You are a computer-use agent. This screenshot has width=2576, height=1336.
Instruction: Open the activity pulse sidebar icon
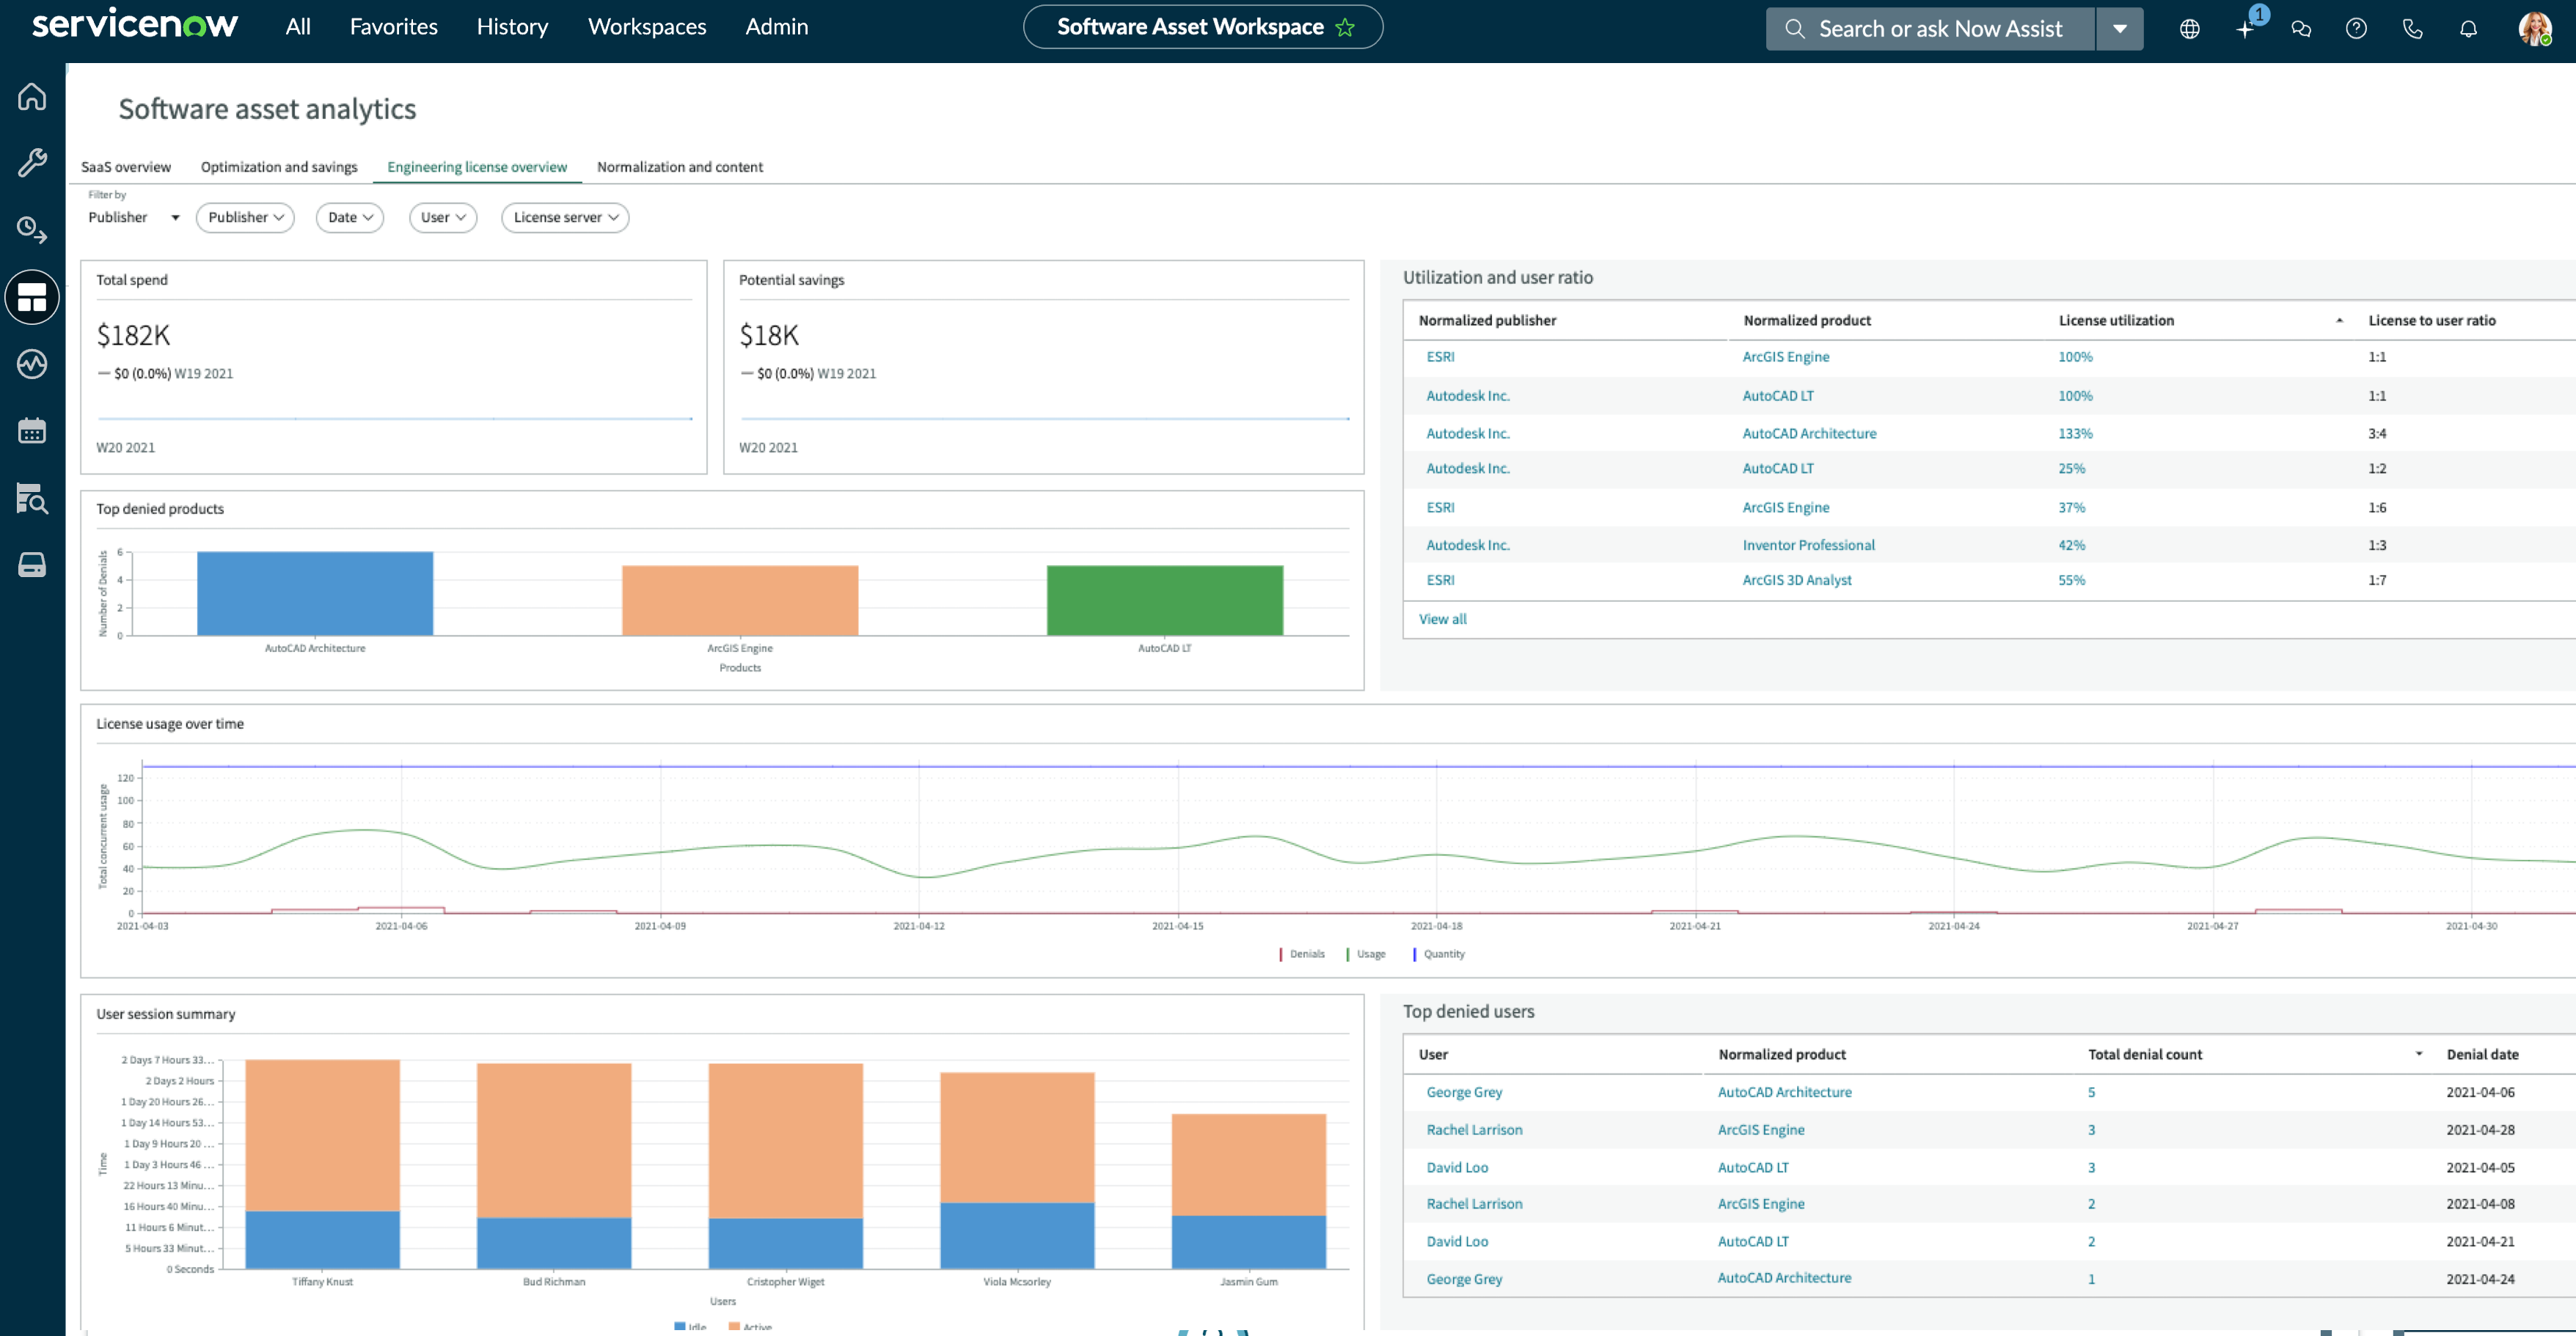(32, 364)
